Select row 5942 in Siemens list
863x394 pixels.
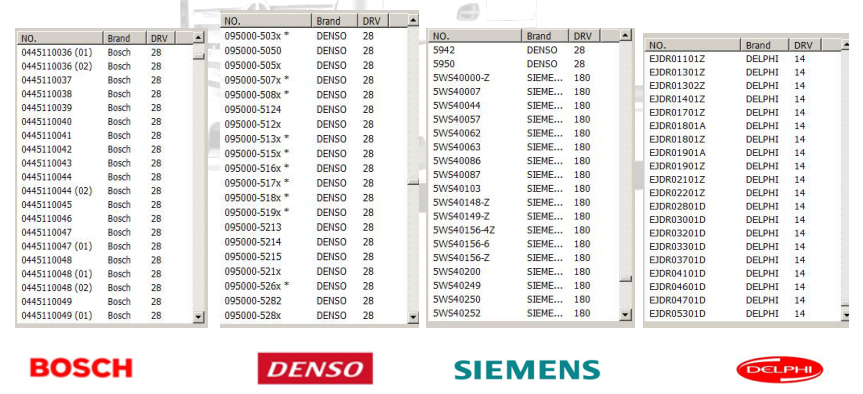click(x=524, y=50)
